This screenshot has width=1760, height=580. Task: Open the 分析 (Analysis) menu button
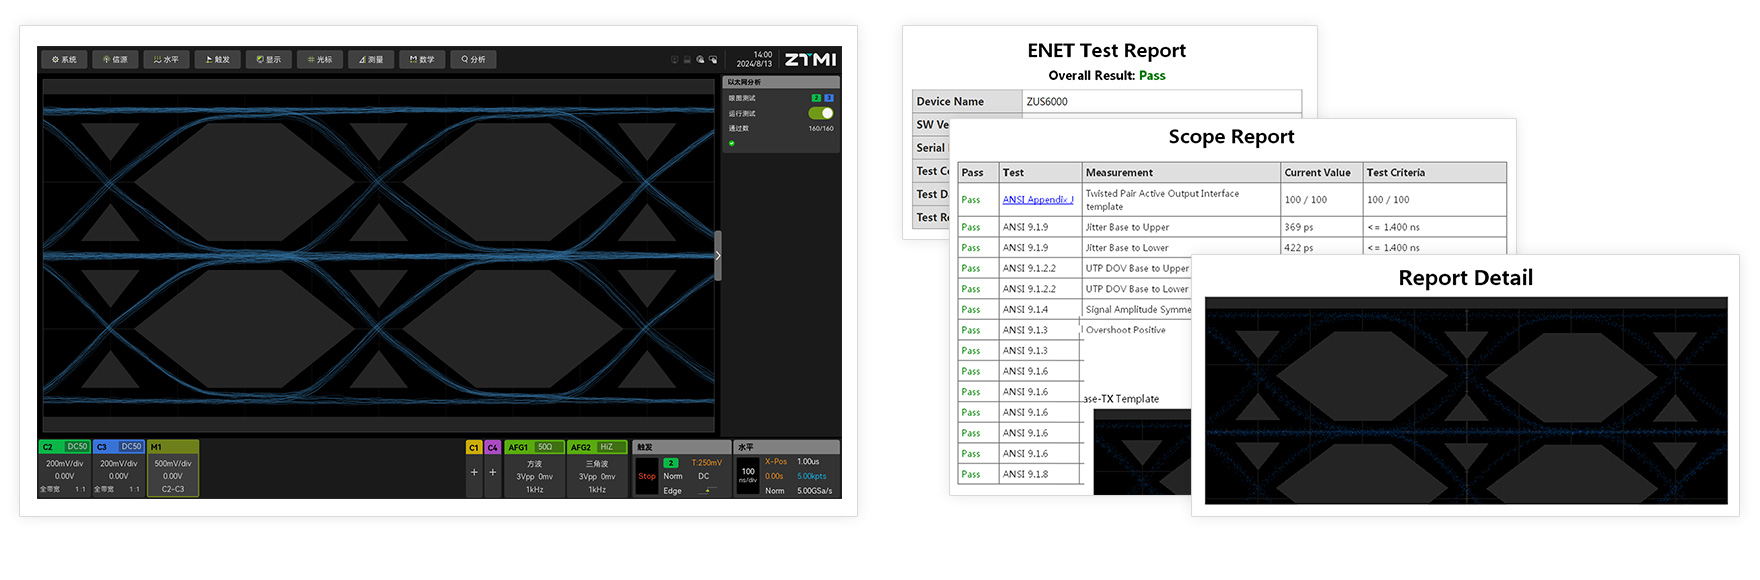pos(473,60)
